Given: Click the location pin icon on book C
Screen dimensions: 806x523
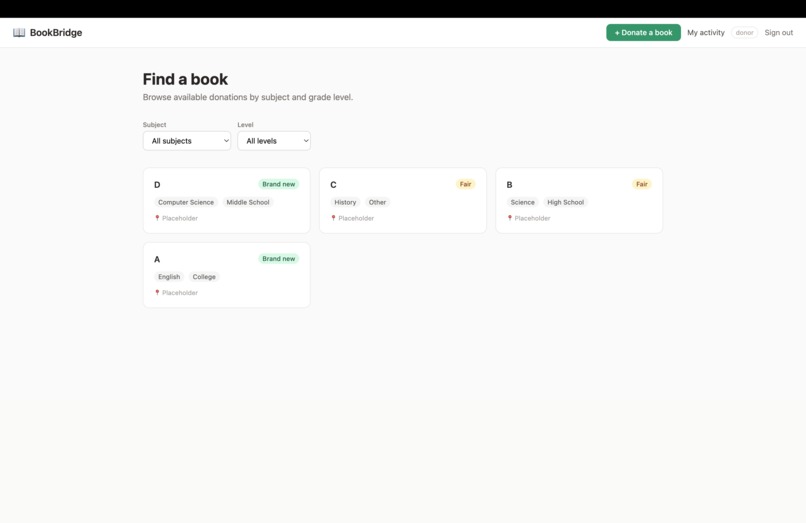Looking at the screenshot, I should click(x=333, y=218).
